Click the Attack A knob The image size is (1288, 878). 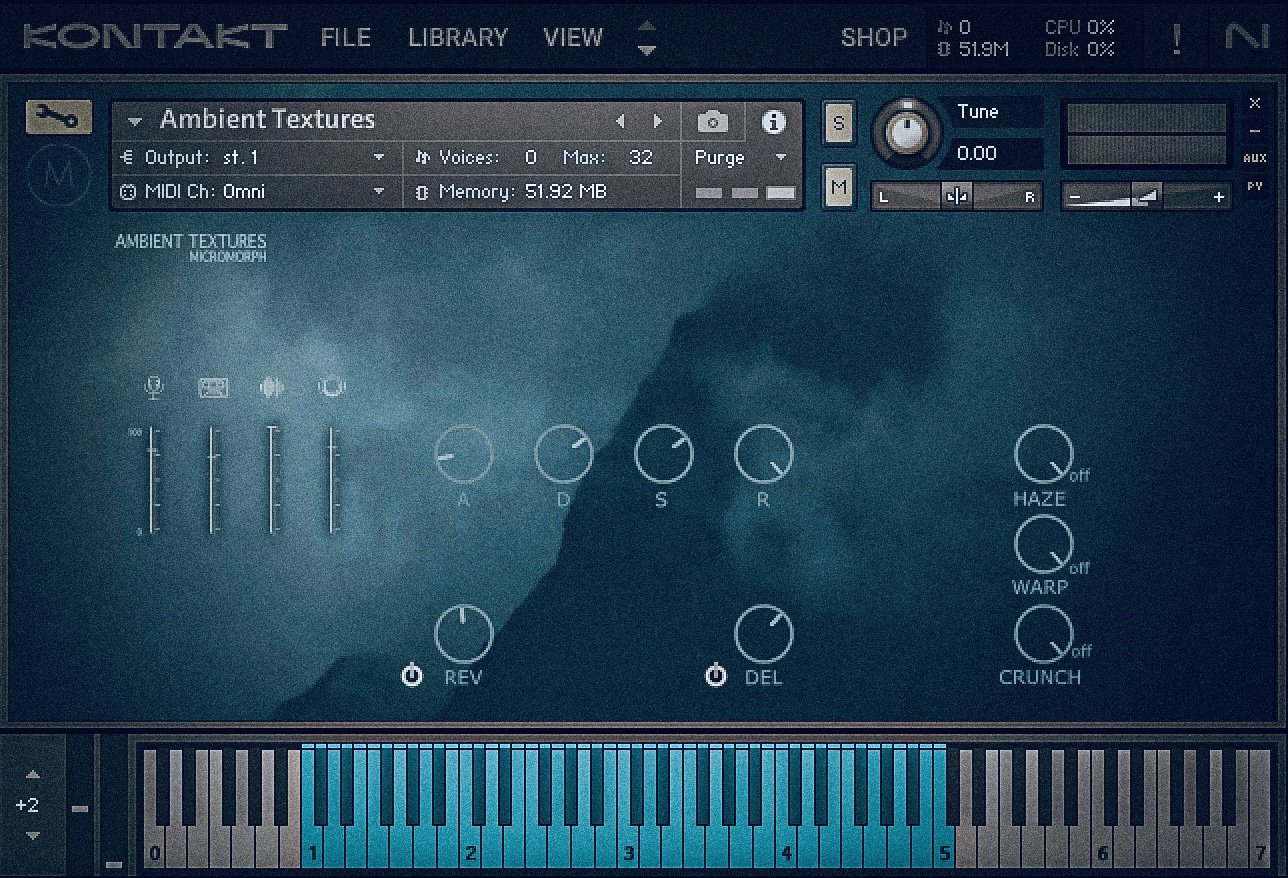(x=464, y=454)
